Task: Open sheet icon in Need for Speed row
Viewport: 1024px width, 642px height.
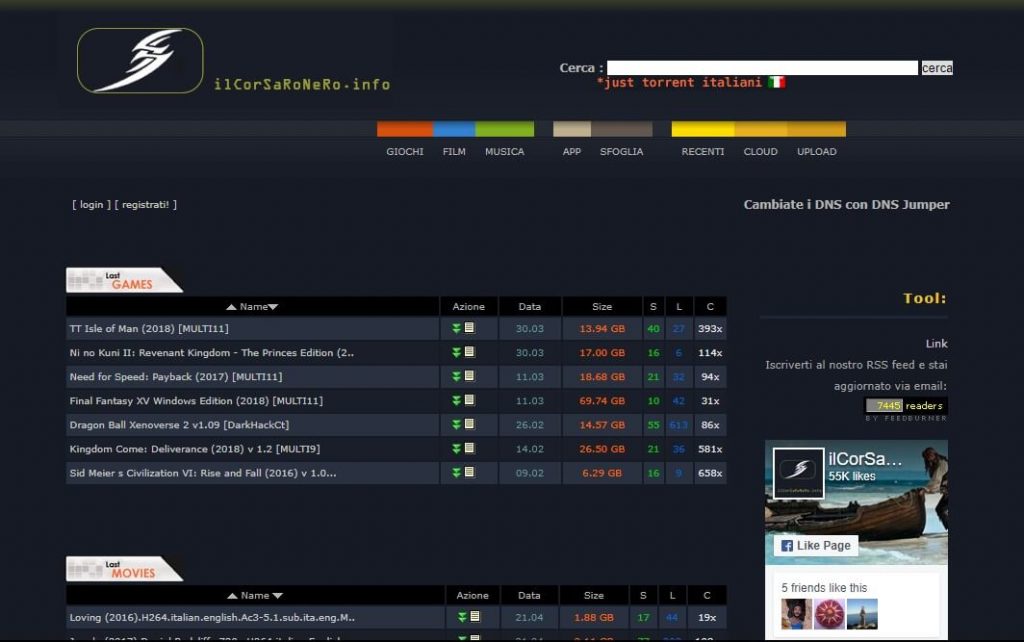Action: coord(469,376)
